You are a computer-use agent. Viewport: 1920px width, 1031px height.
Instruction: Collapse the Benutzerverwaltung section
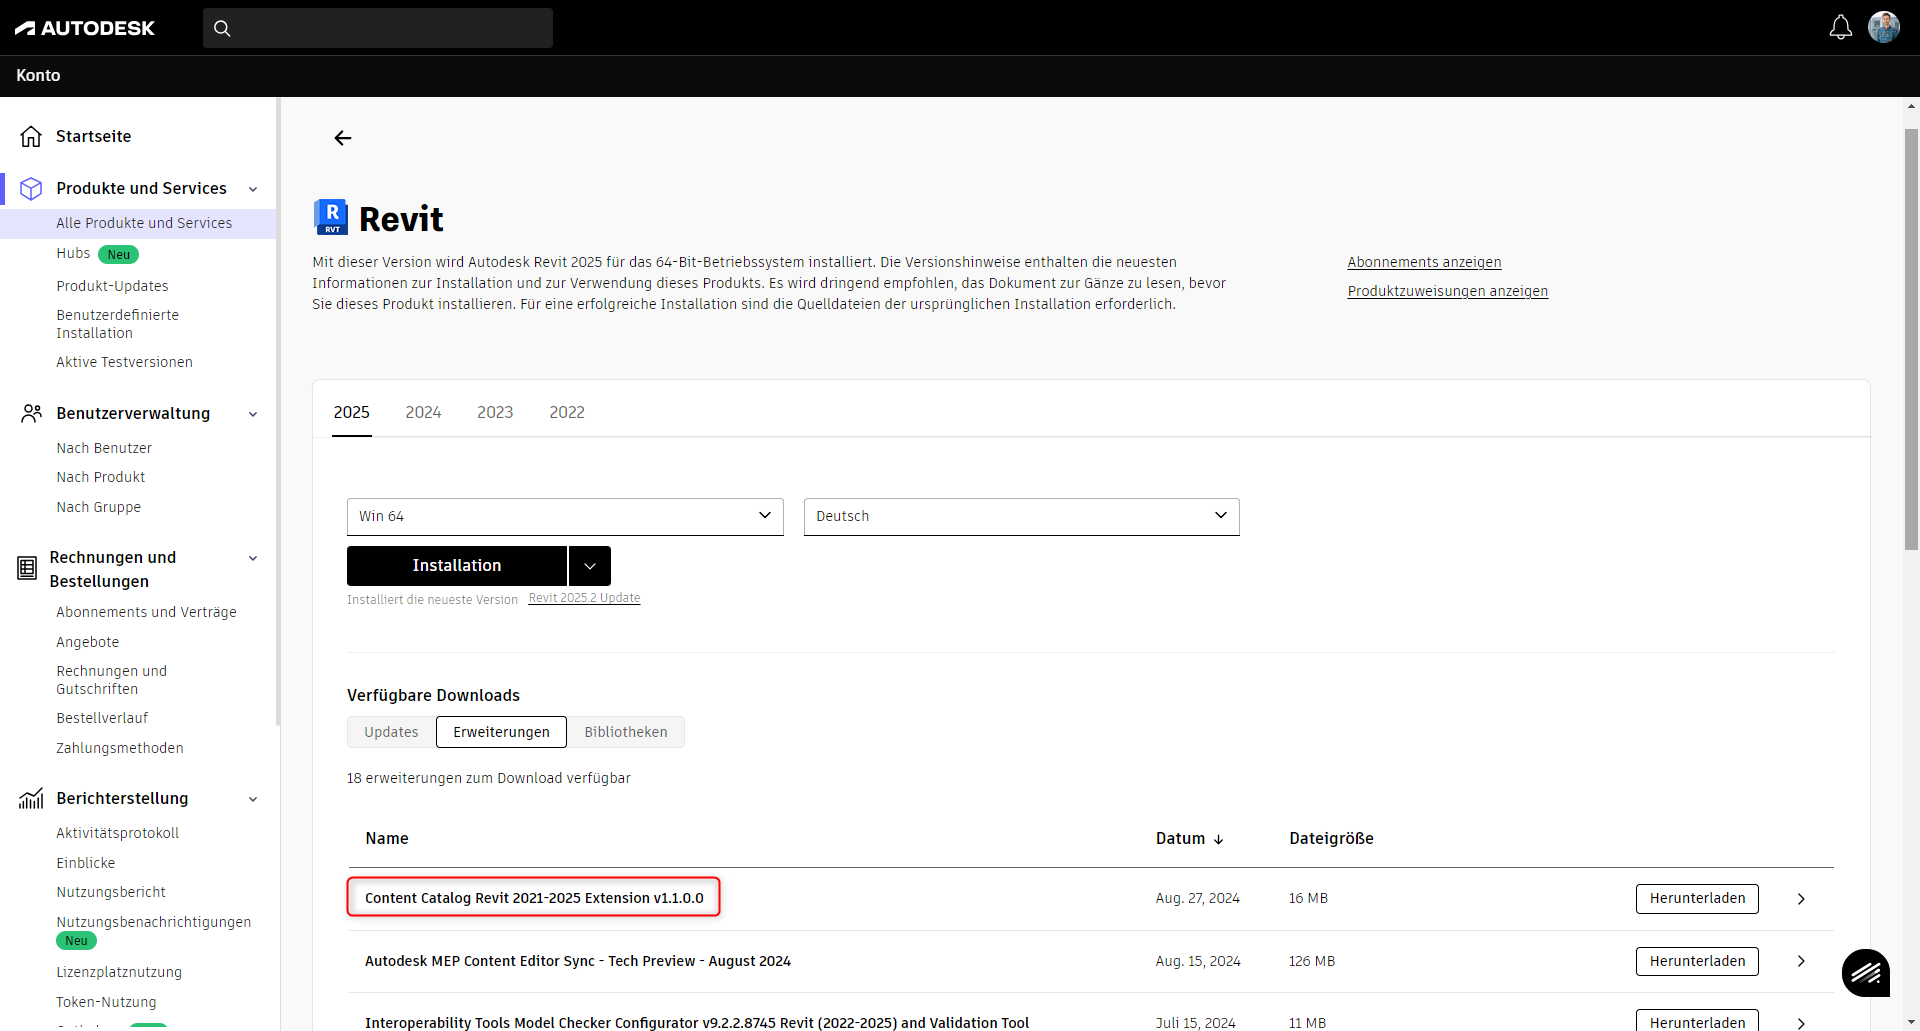click(253, 414)
